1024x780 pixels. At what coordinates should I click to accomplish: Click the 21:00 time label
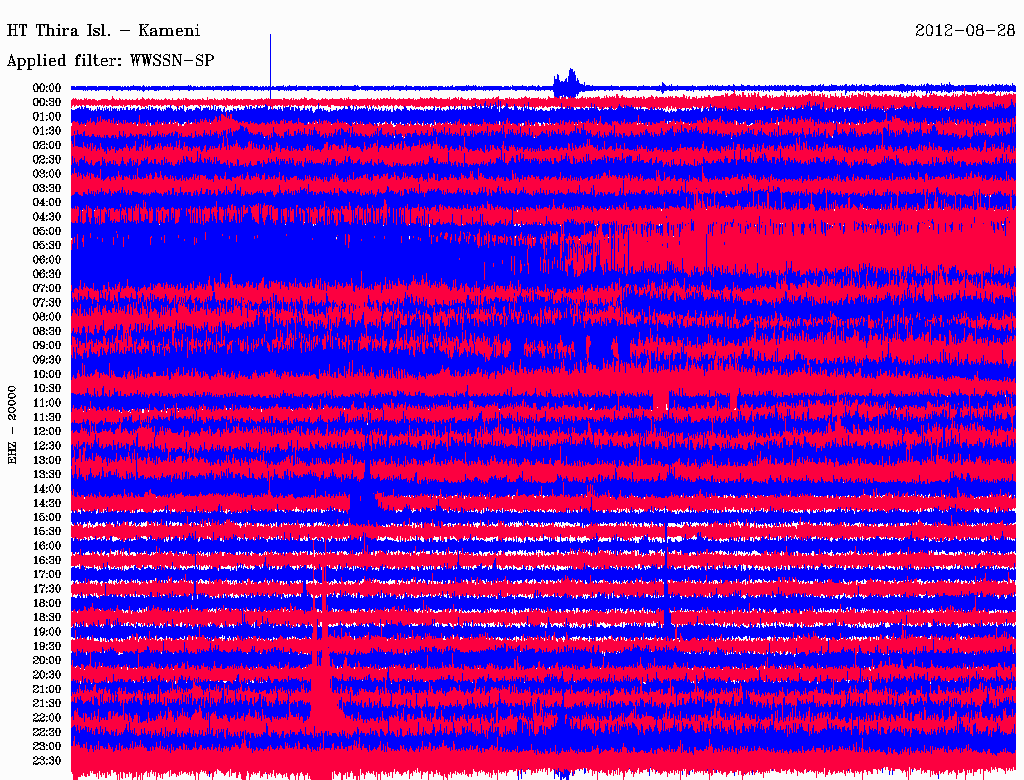(x=47, y=689)
